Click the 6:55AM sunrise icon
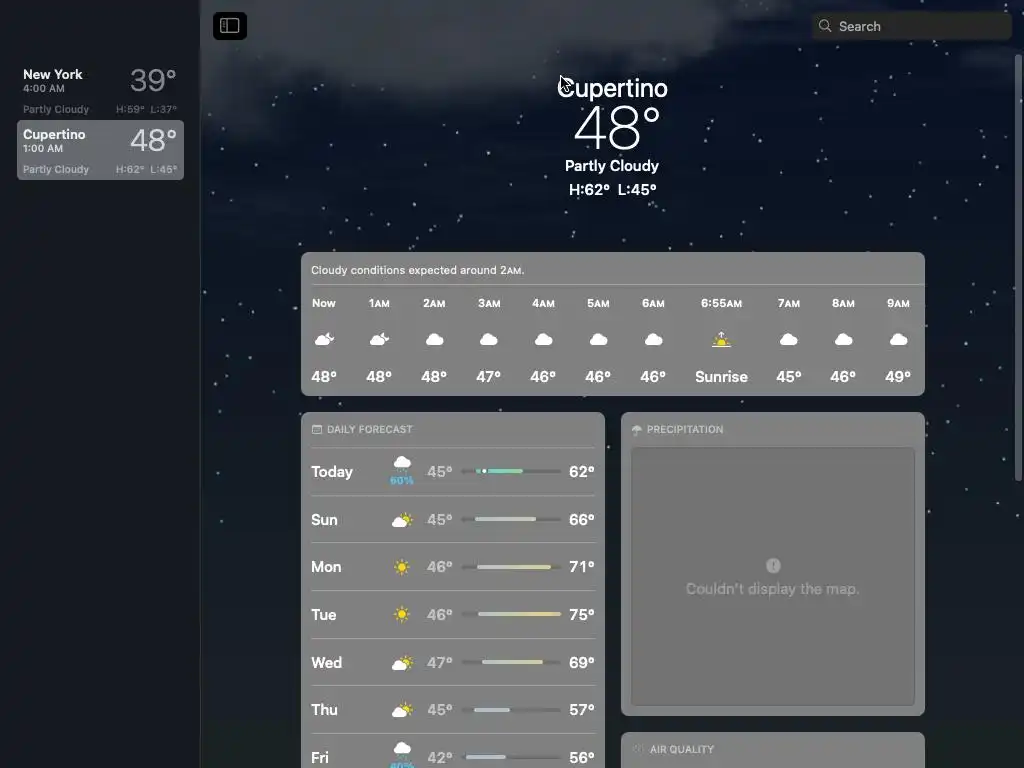 coord(721,340)
